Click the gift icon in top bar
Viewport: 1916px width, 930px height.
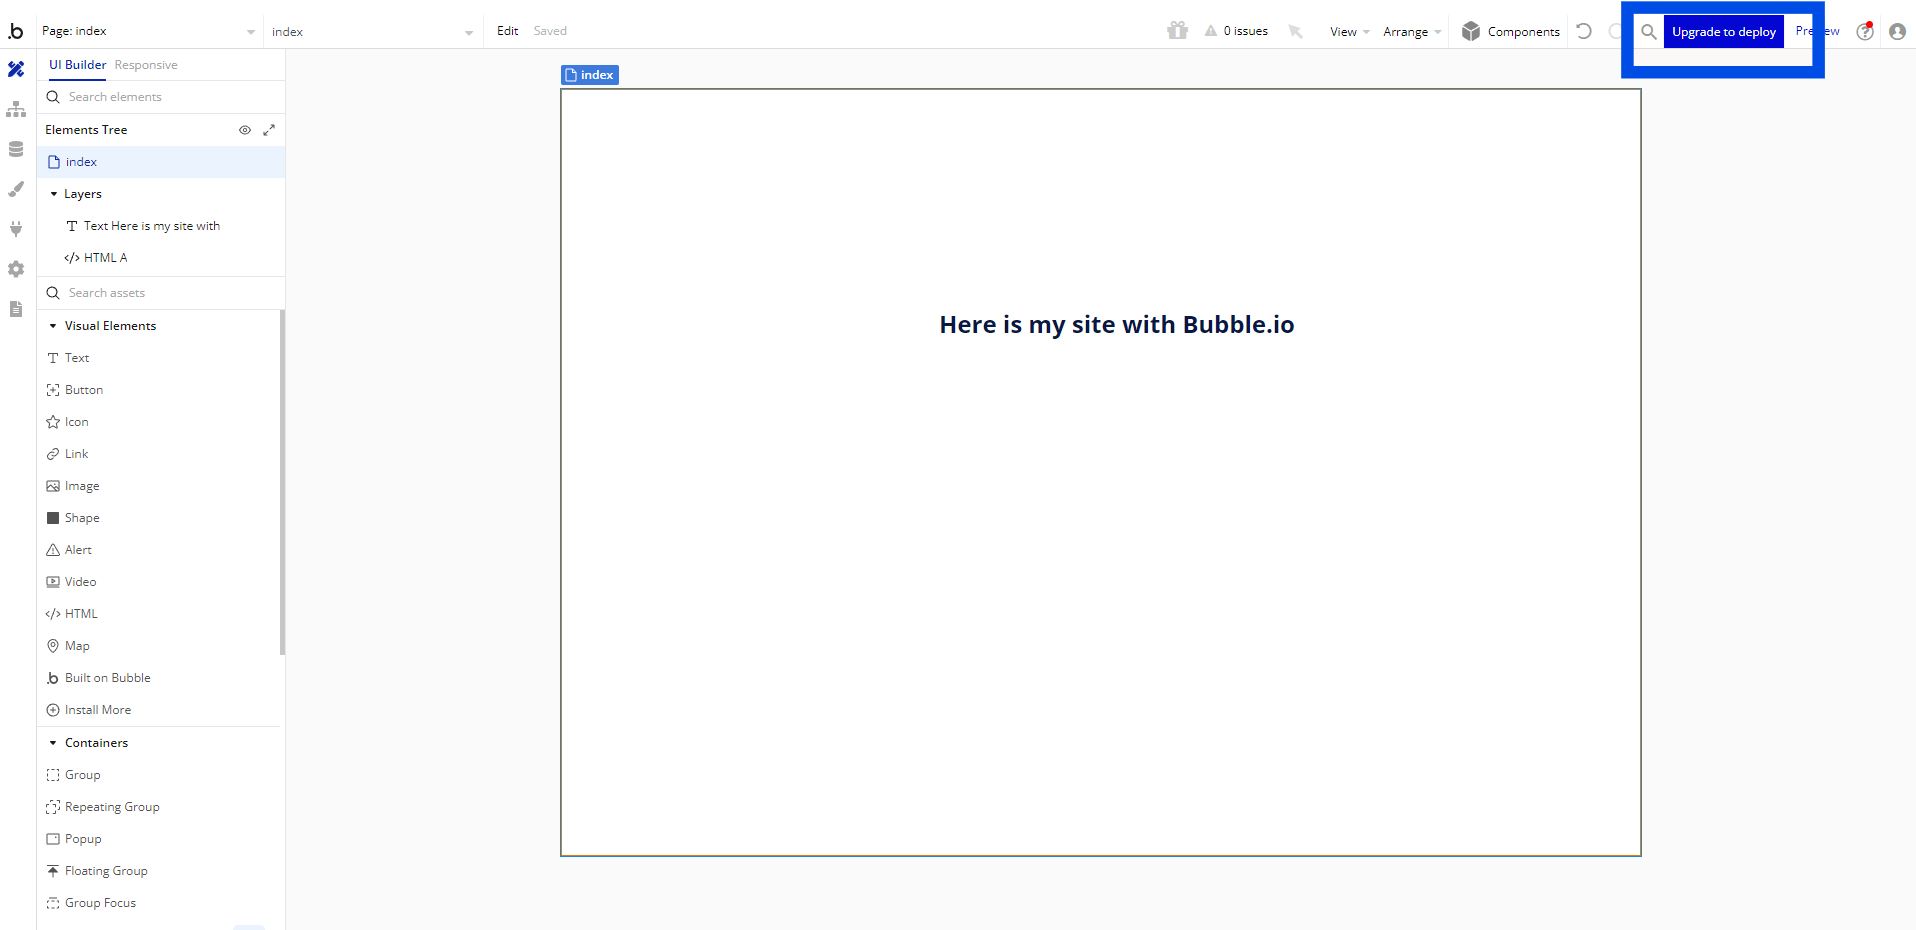[x=1177, y=31]
